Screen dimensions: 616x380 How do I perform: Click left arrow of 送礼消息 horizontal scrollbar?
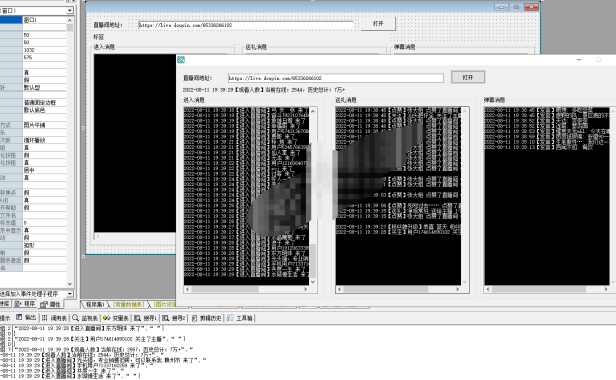[x=340, y=289]
